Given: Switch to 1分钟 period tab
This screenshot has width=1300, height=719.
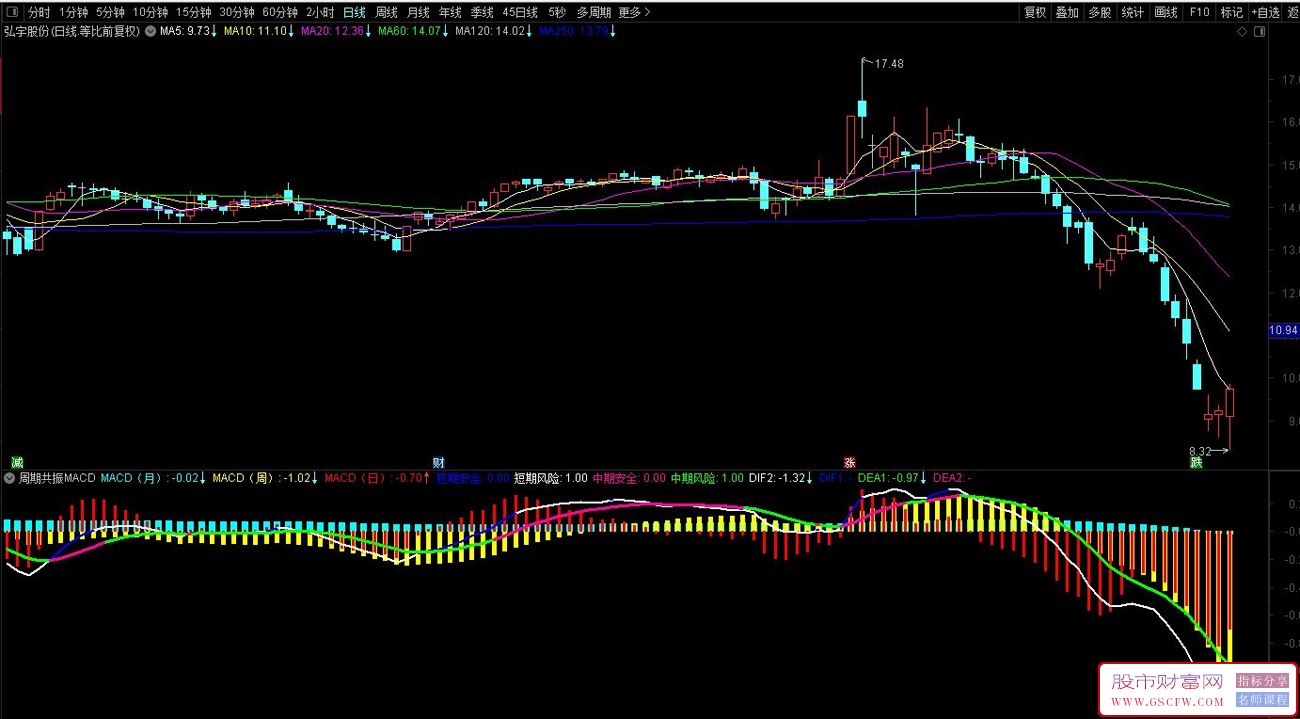Looking at the screenshot, I should (x=73, y=13).
